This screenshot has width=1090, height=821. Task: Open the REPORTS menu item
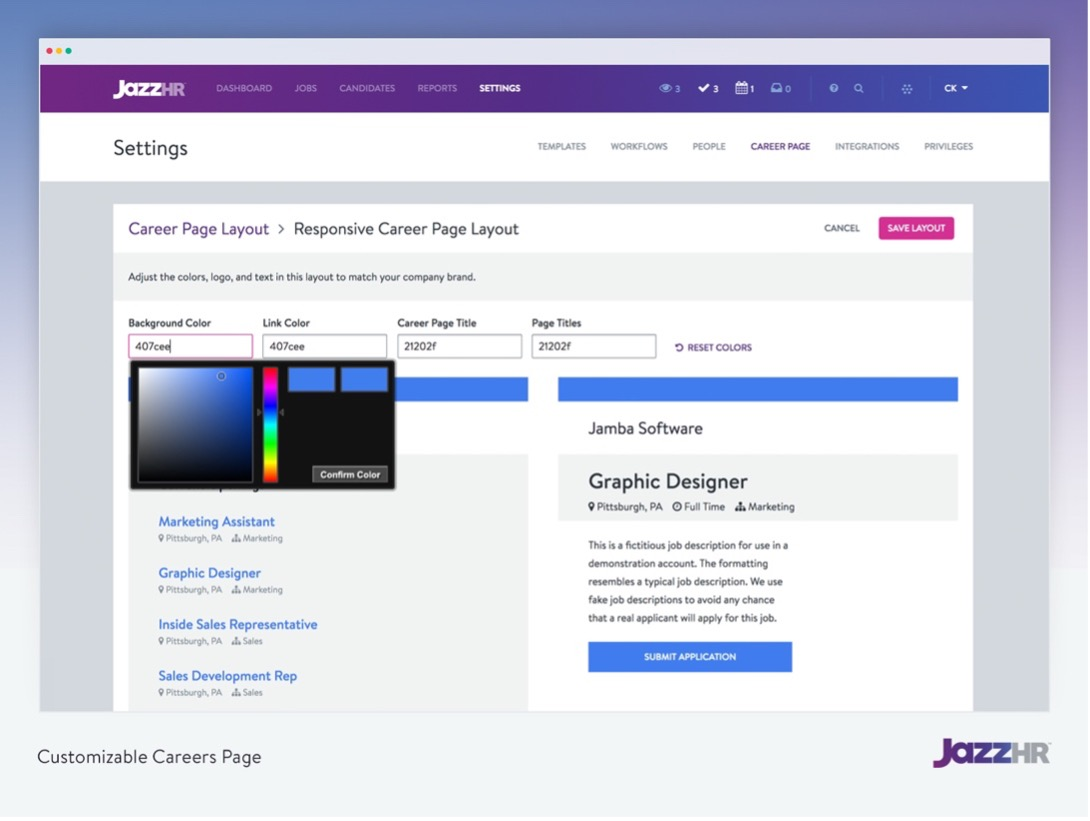coord(437,88)
